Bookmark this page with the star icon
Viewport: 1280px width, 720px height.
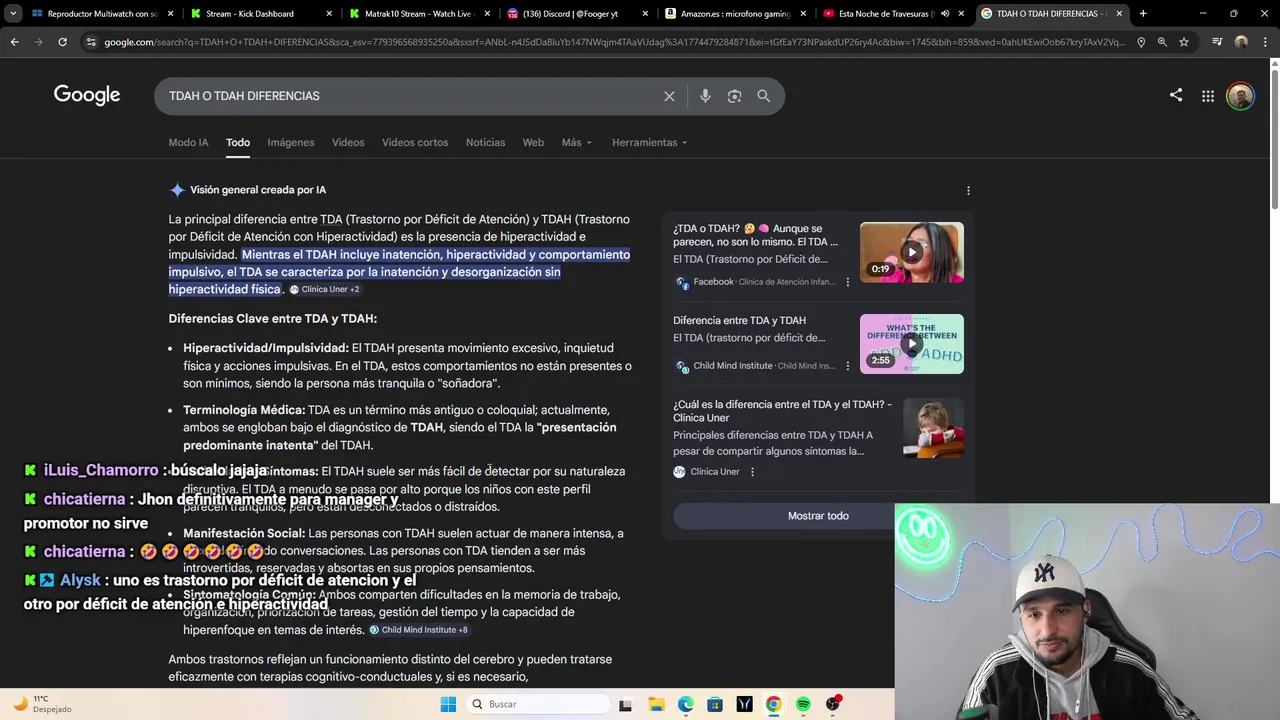pos(1184,42)
